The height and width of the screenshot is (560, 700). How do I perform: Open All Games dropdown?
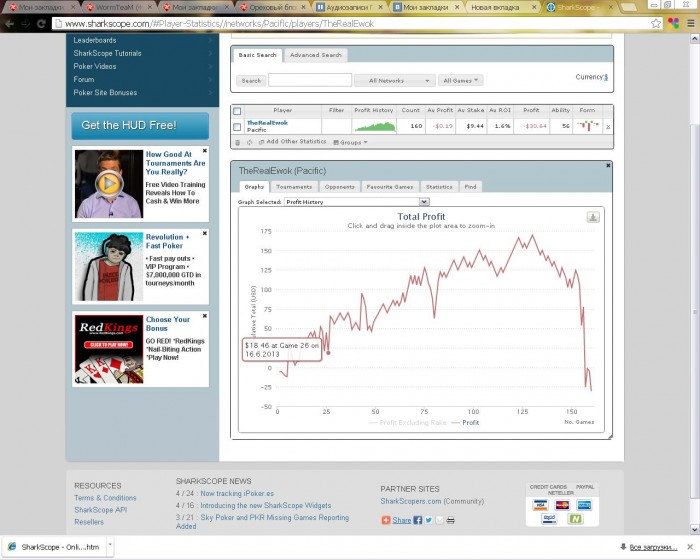click(461, 81)
